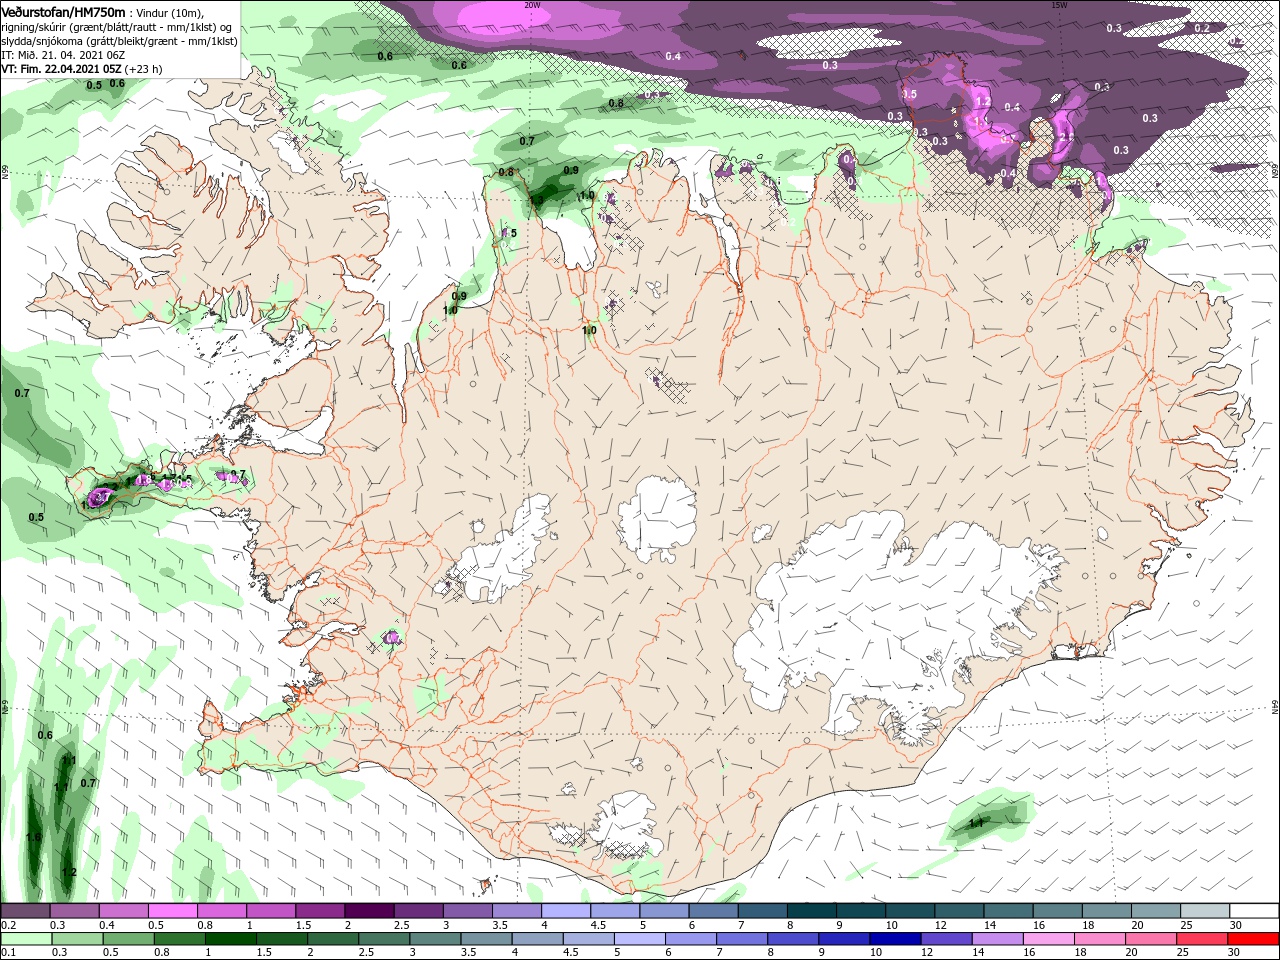Viewport: 1280px width, 960px height.
Task: Pick the slate blue swatch labelled 7 on upper scale
Action: [762, 912]
